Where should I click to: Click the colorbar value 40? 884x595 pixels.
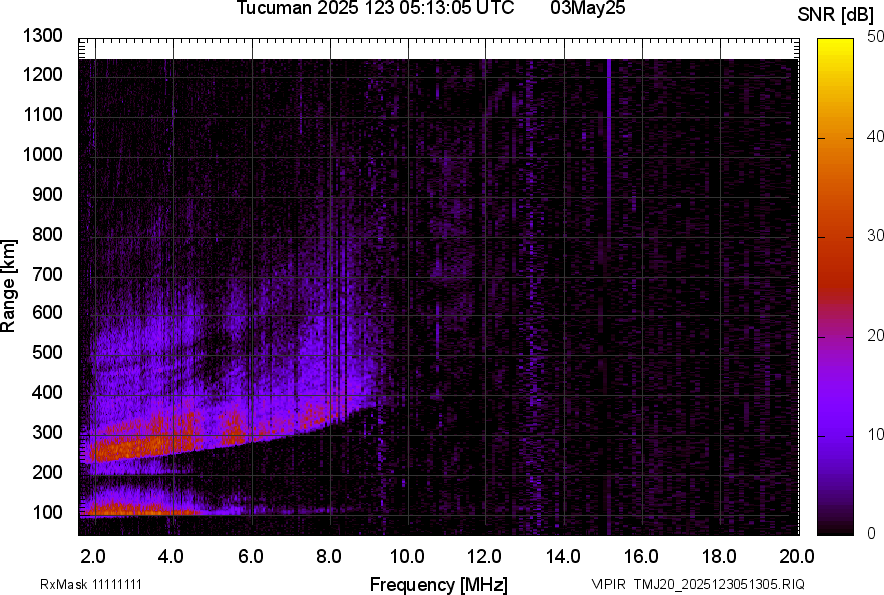tap(875, 136)
